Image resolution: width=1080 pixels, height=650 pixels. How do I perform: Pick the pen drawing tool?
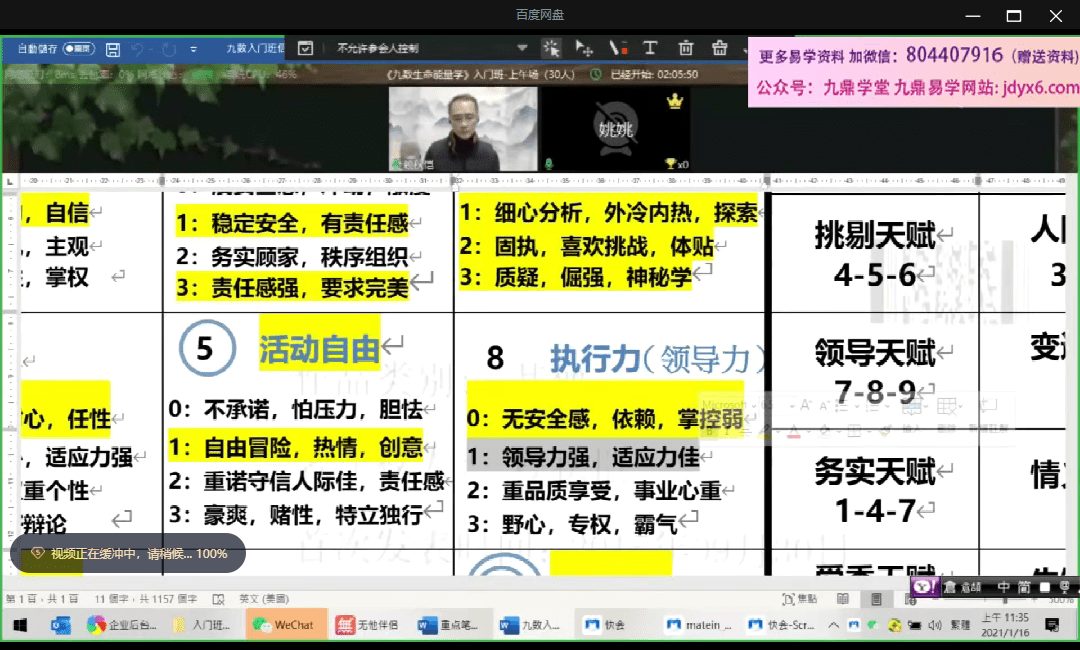click(618, 48)
